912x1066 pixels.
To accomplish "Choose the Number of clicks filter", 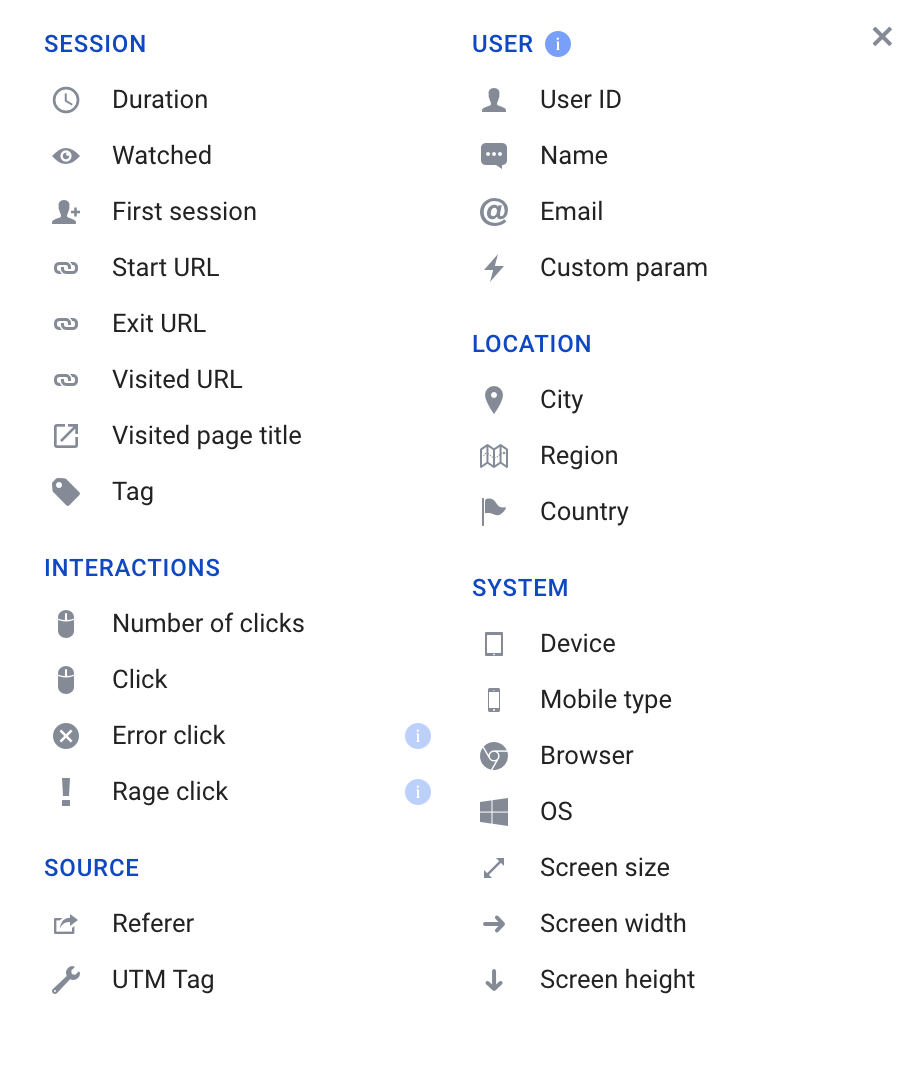I will 208,623.
